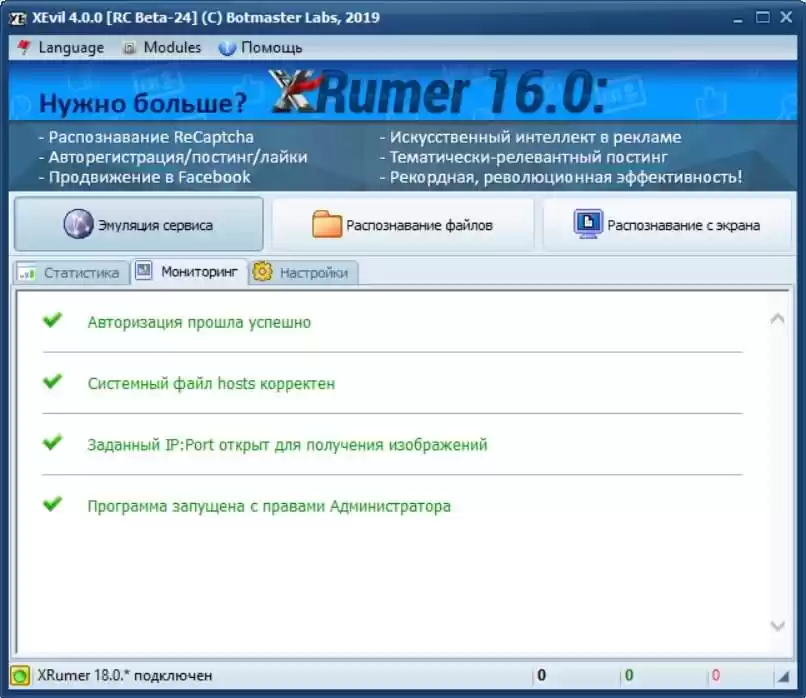This screenshot has height=698, width=806.
Task: Click the XEvil title bar app icon
Action: [x=17, y=18]
